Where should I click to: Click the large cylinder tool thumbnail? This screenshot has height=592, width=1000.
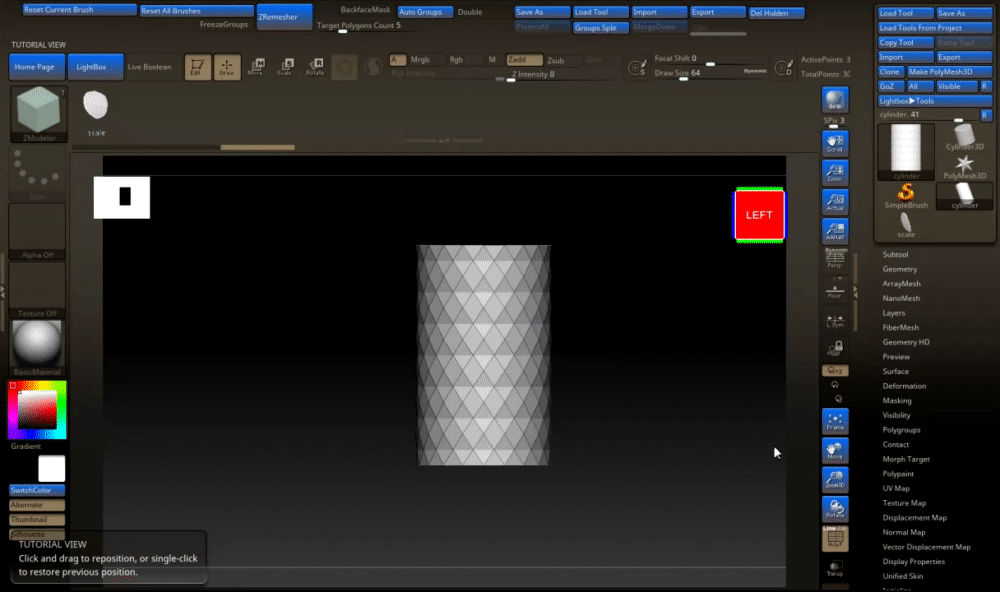(x=906, y=152)
